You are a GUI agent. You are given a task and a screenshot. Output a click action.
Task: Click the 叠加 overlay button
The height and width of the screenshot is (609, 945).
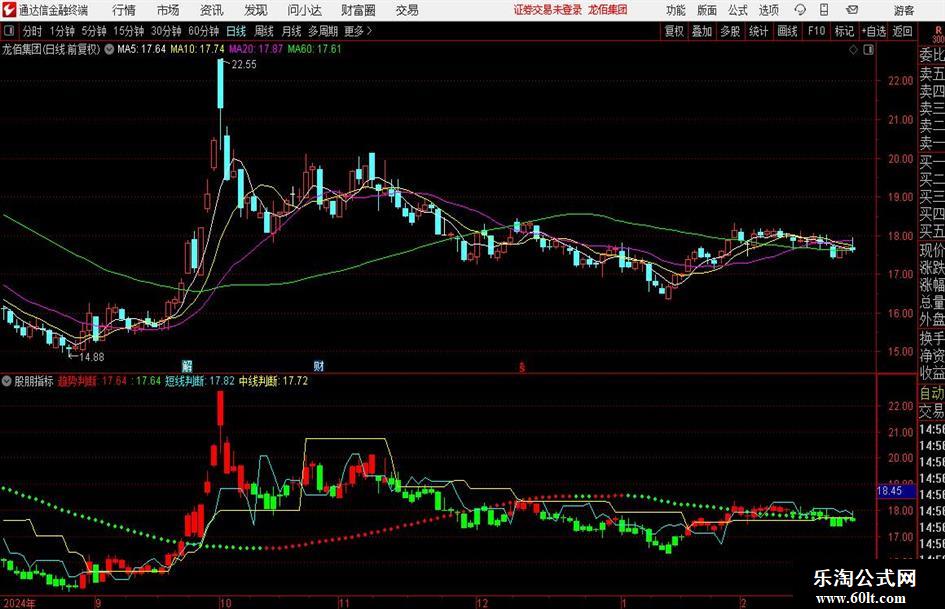pos(702,31)
